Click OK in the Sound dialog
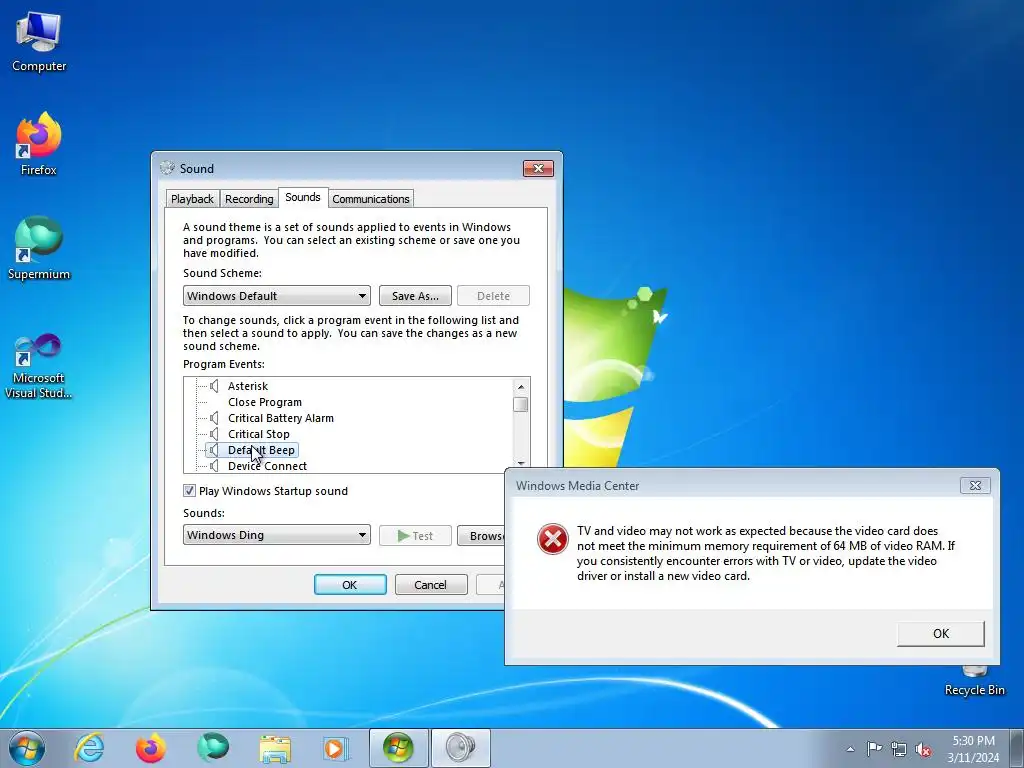This screenshot has width=1024, height=768. pos(350,584)
